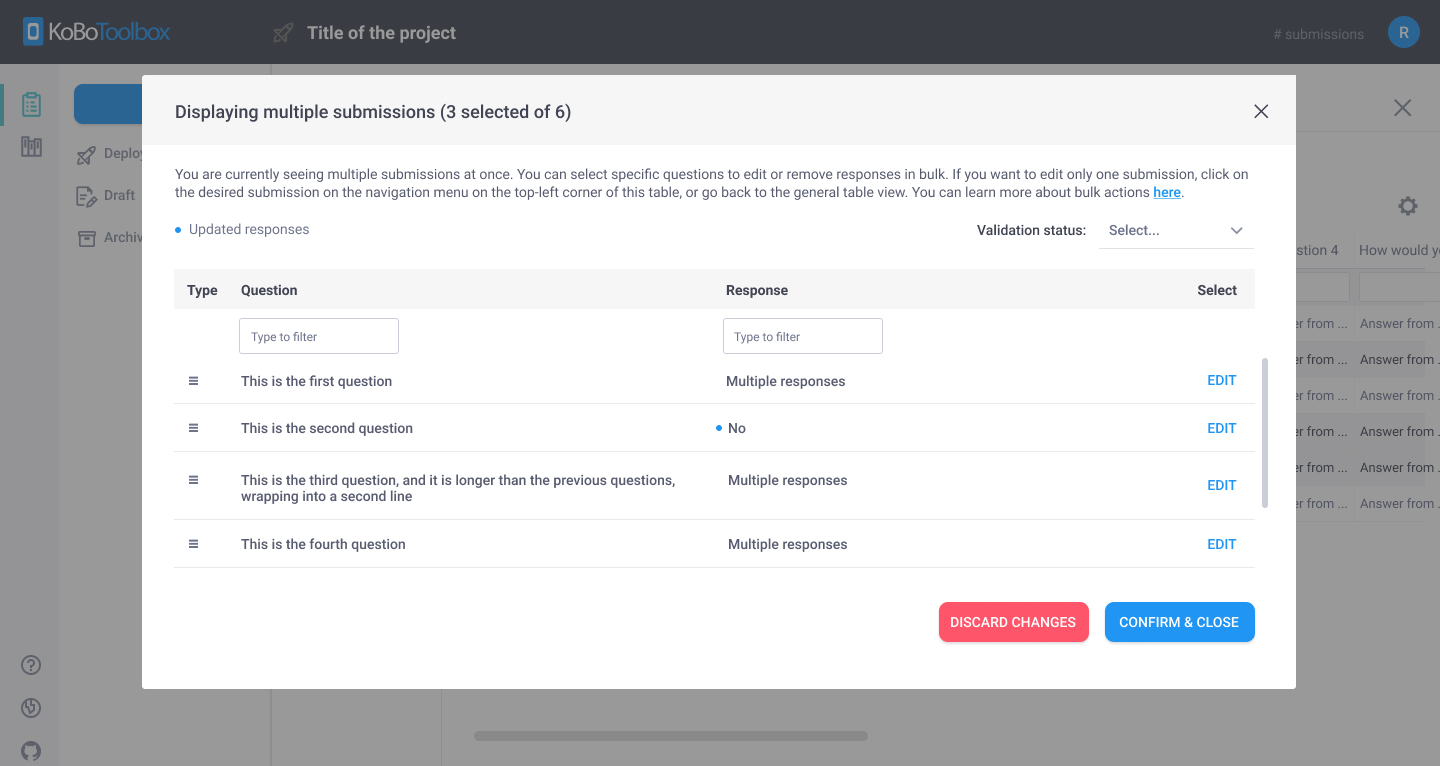Click CONFIRM & CLOSE button
This screenshot has width=1440, height=766.
pyautogui.click(x=1179, y=621)
